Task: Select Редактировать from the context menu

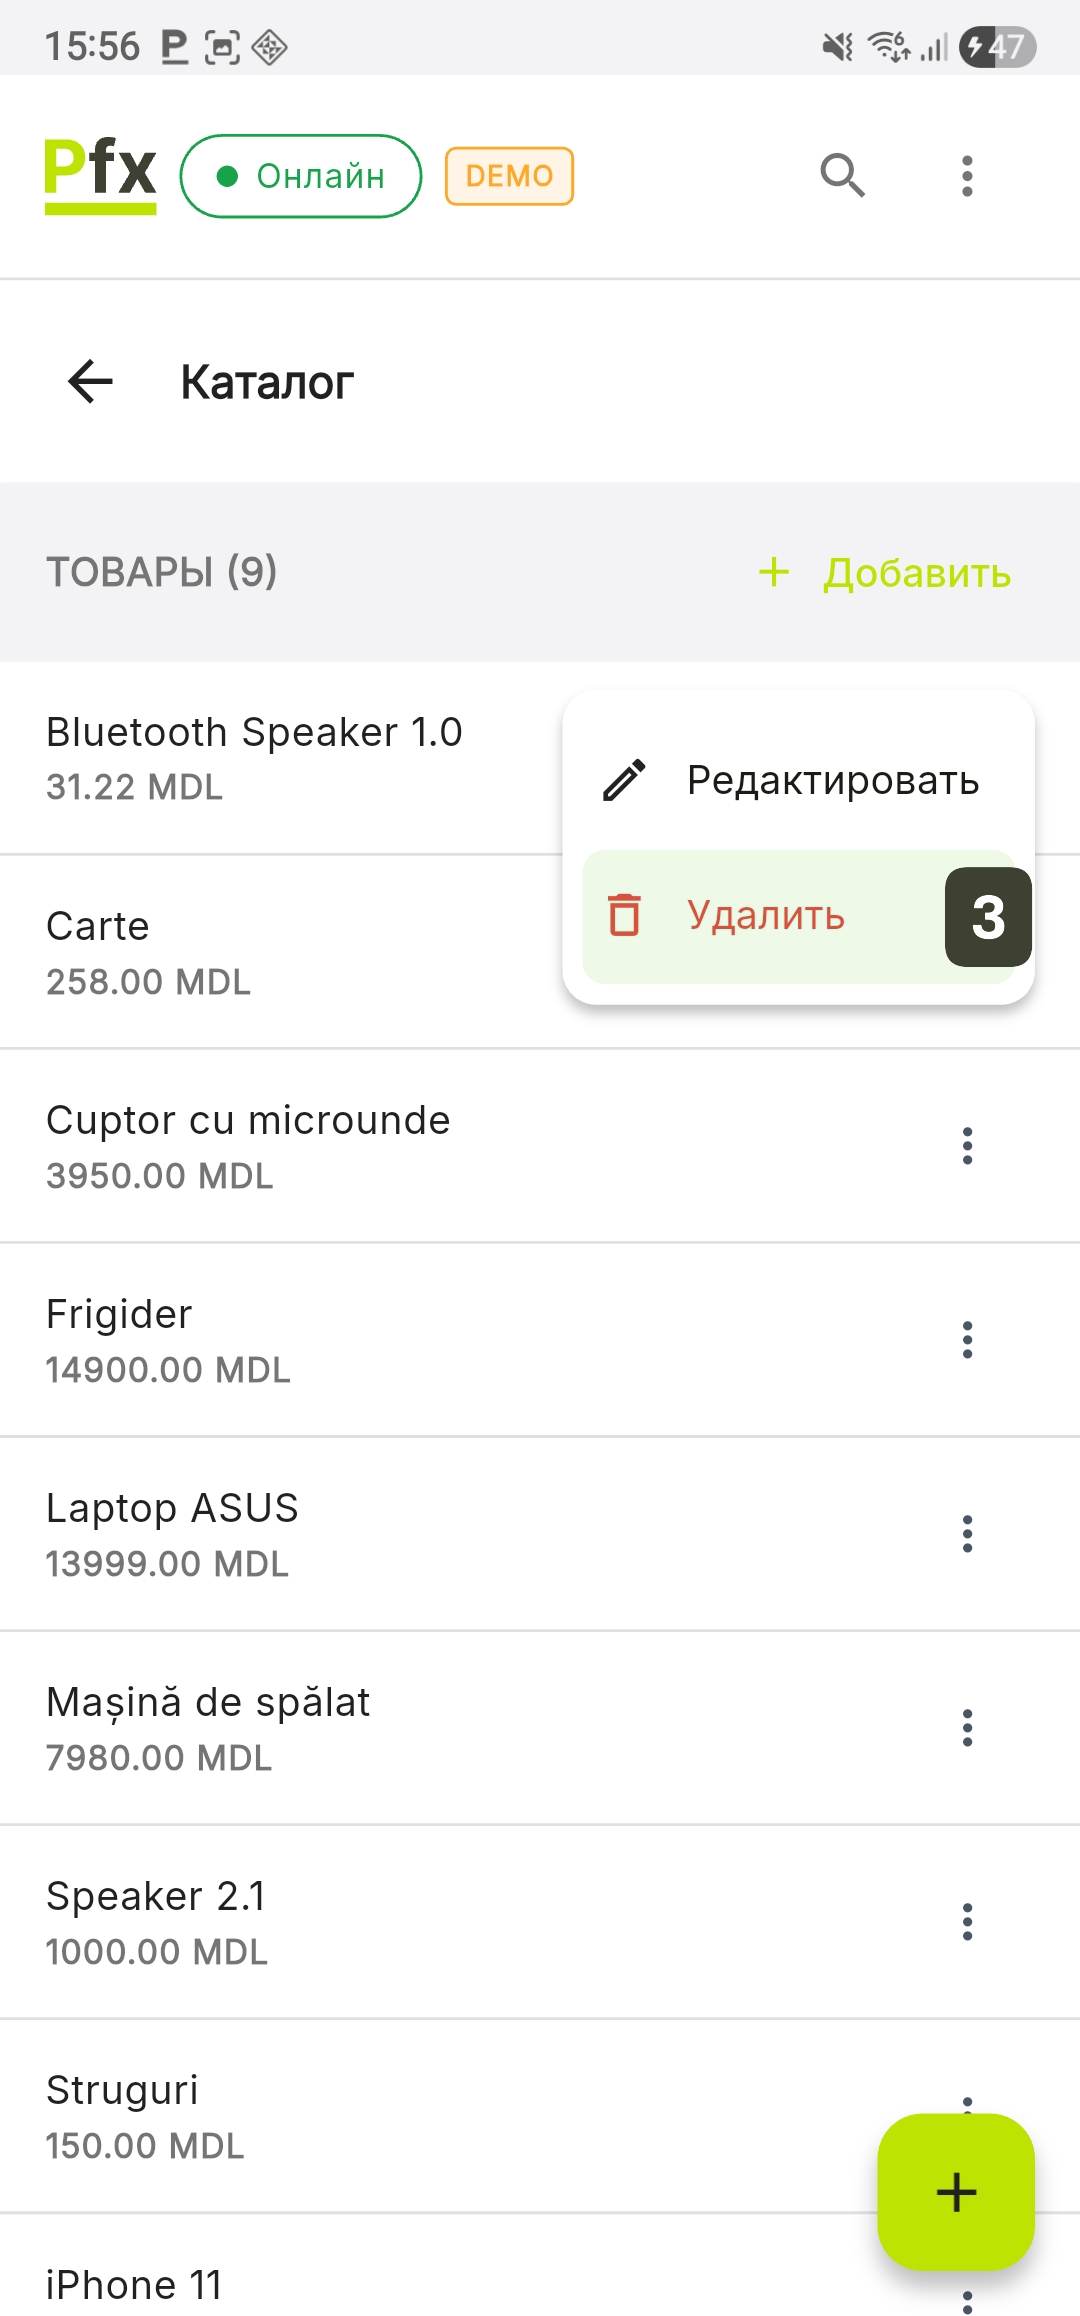Action: (832, 780)
